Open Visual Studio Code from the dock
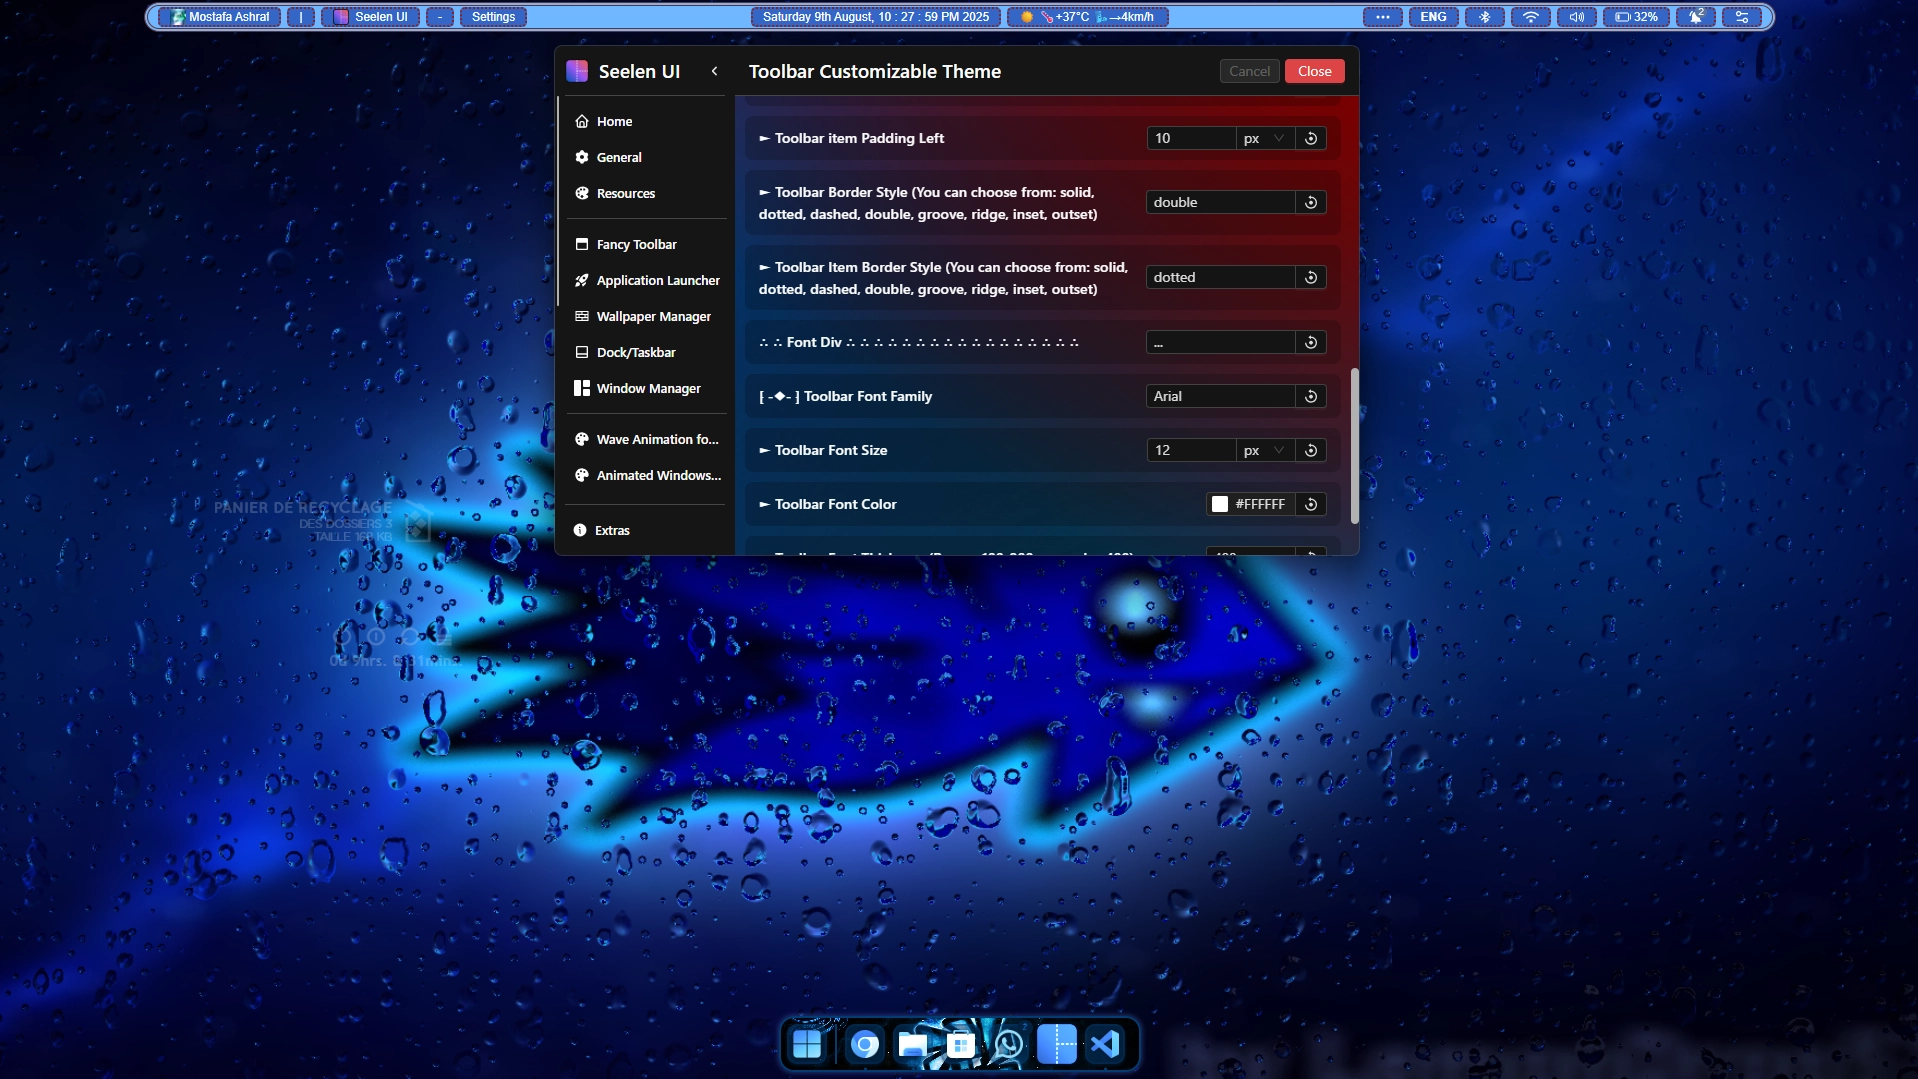This screenshot has width=1918, height=1079. pyautogui.click(x=1105, y=1045)
